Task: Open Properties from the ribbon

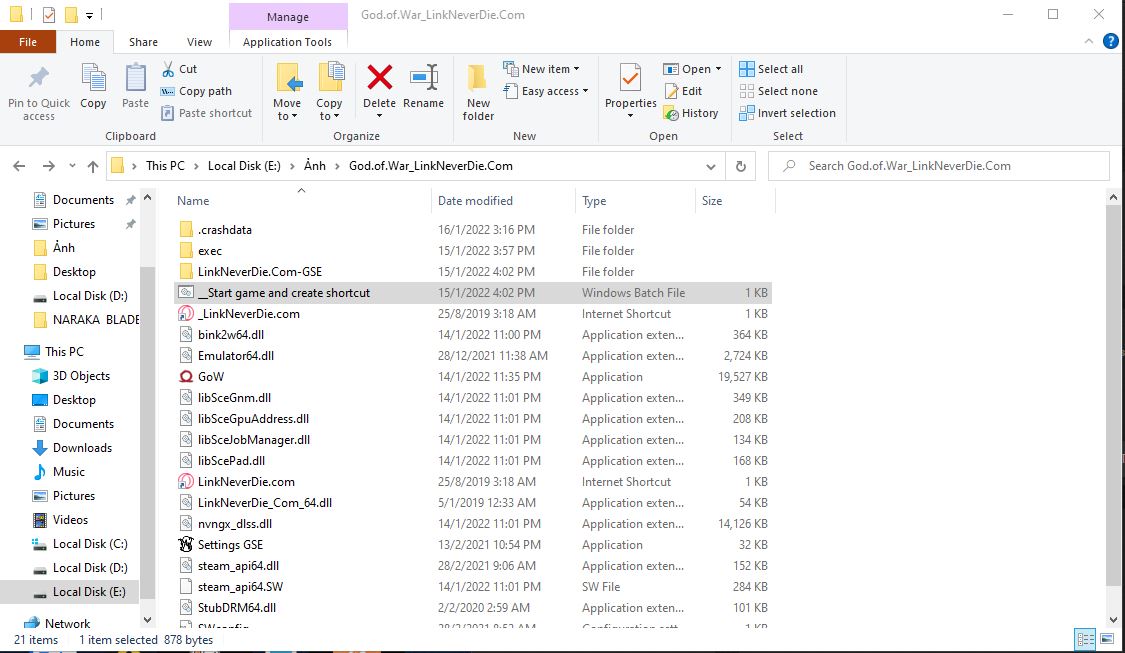Action: 630,88
